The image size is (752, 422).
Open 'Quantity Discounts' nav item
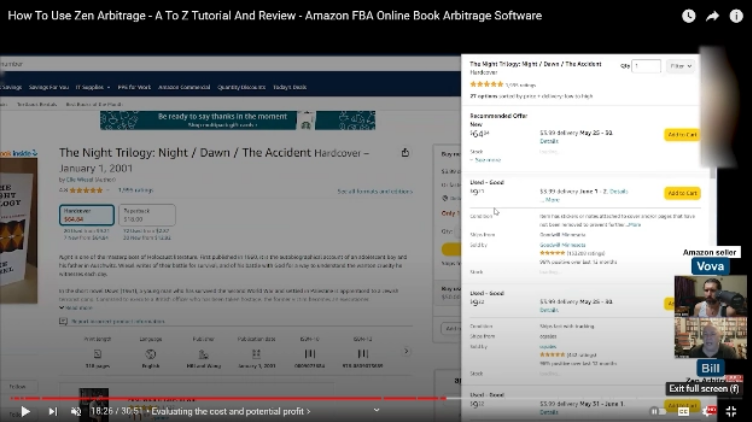(x=241, y=87)
